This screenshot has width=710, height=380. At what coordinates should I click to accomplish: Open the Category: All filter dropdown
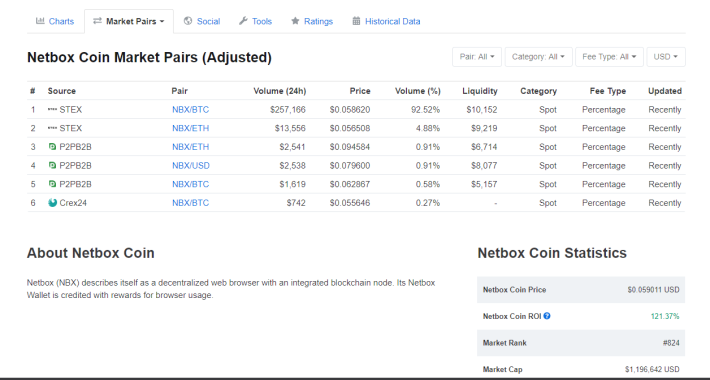538,57
